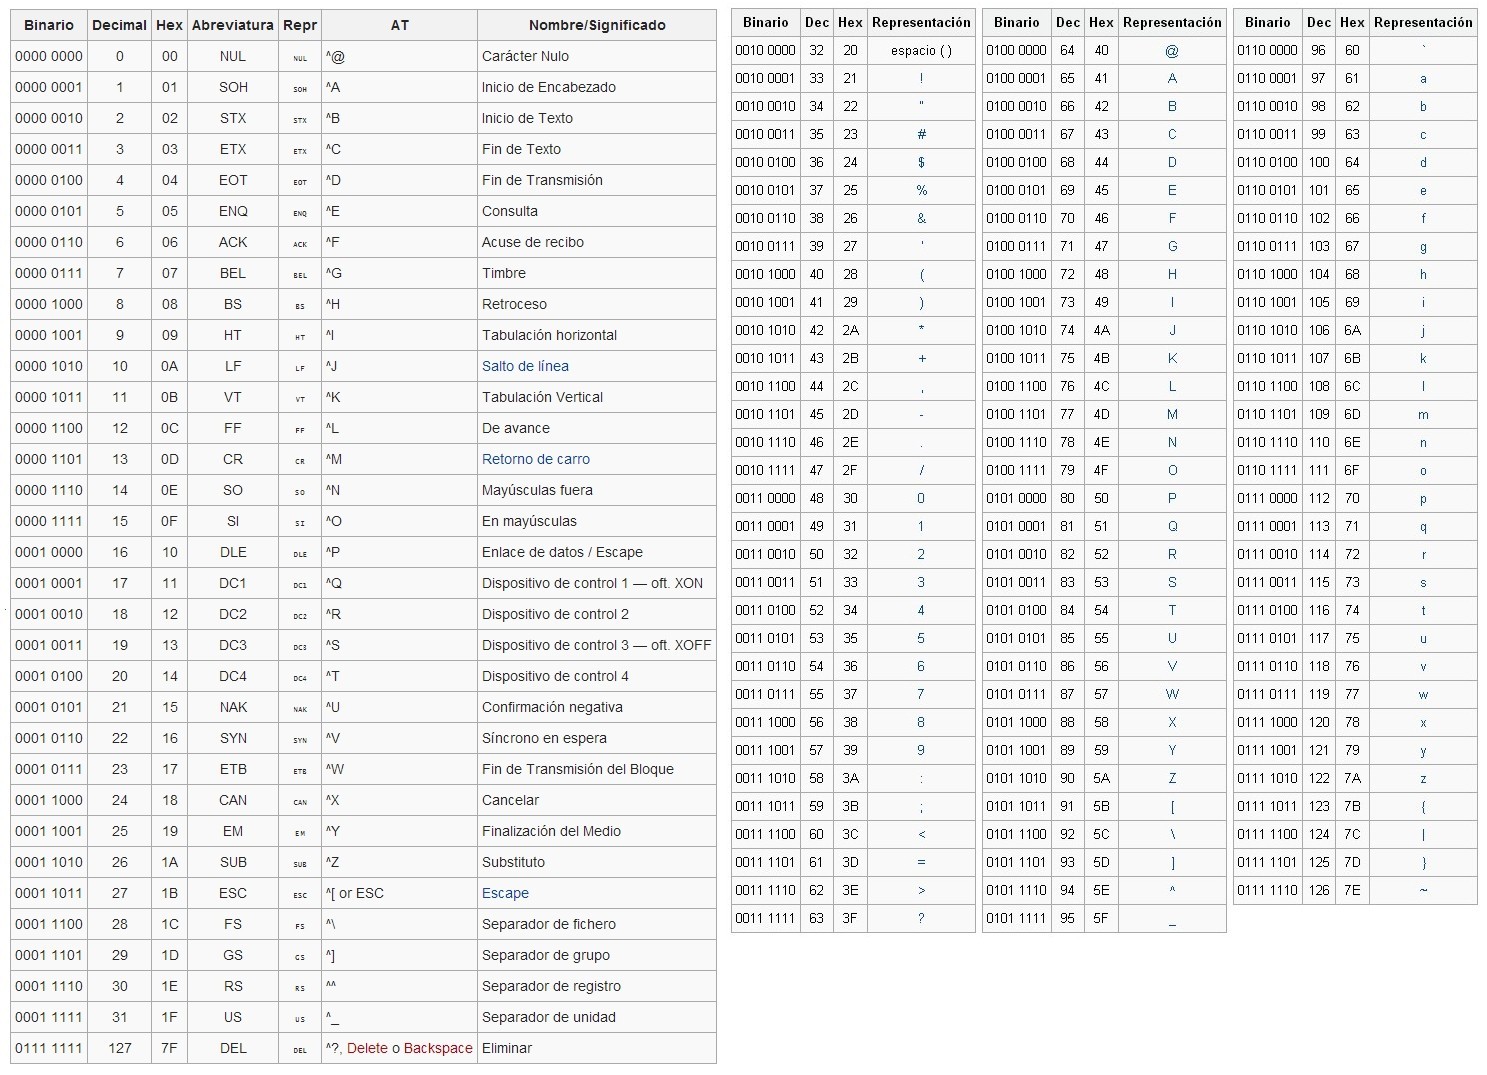Click the '~' character link for decimal 126
Image resolution: width=1487 pixels, height=1075 pixels.
coord(1423,890)
